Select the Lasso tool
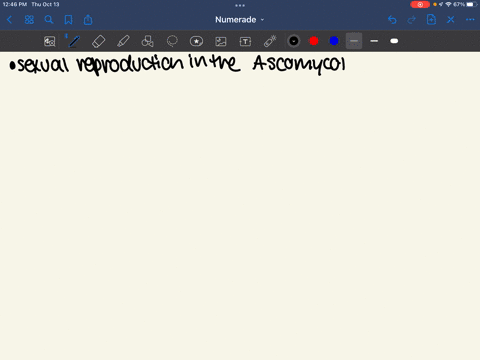This screenshot has width=480, height=360. pos(172,41)
